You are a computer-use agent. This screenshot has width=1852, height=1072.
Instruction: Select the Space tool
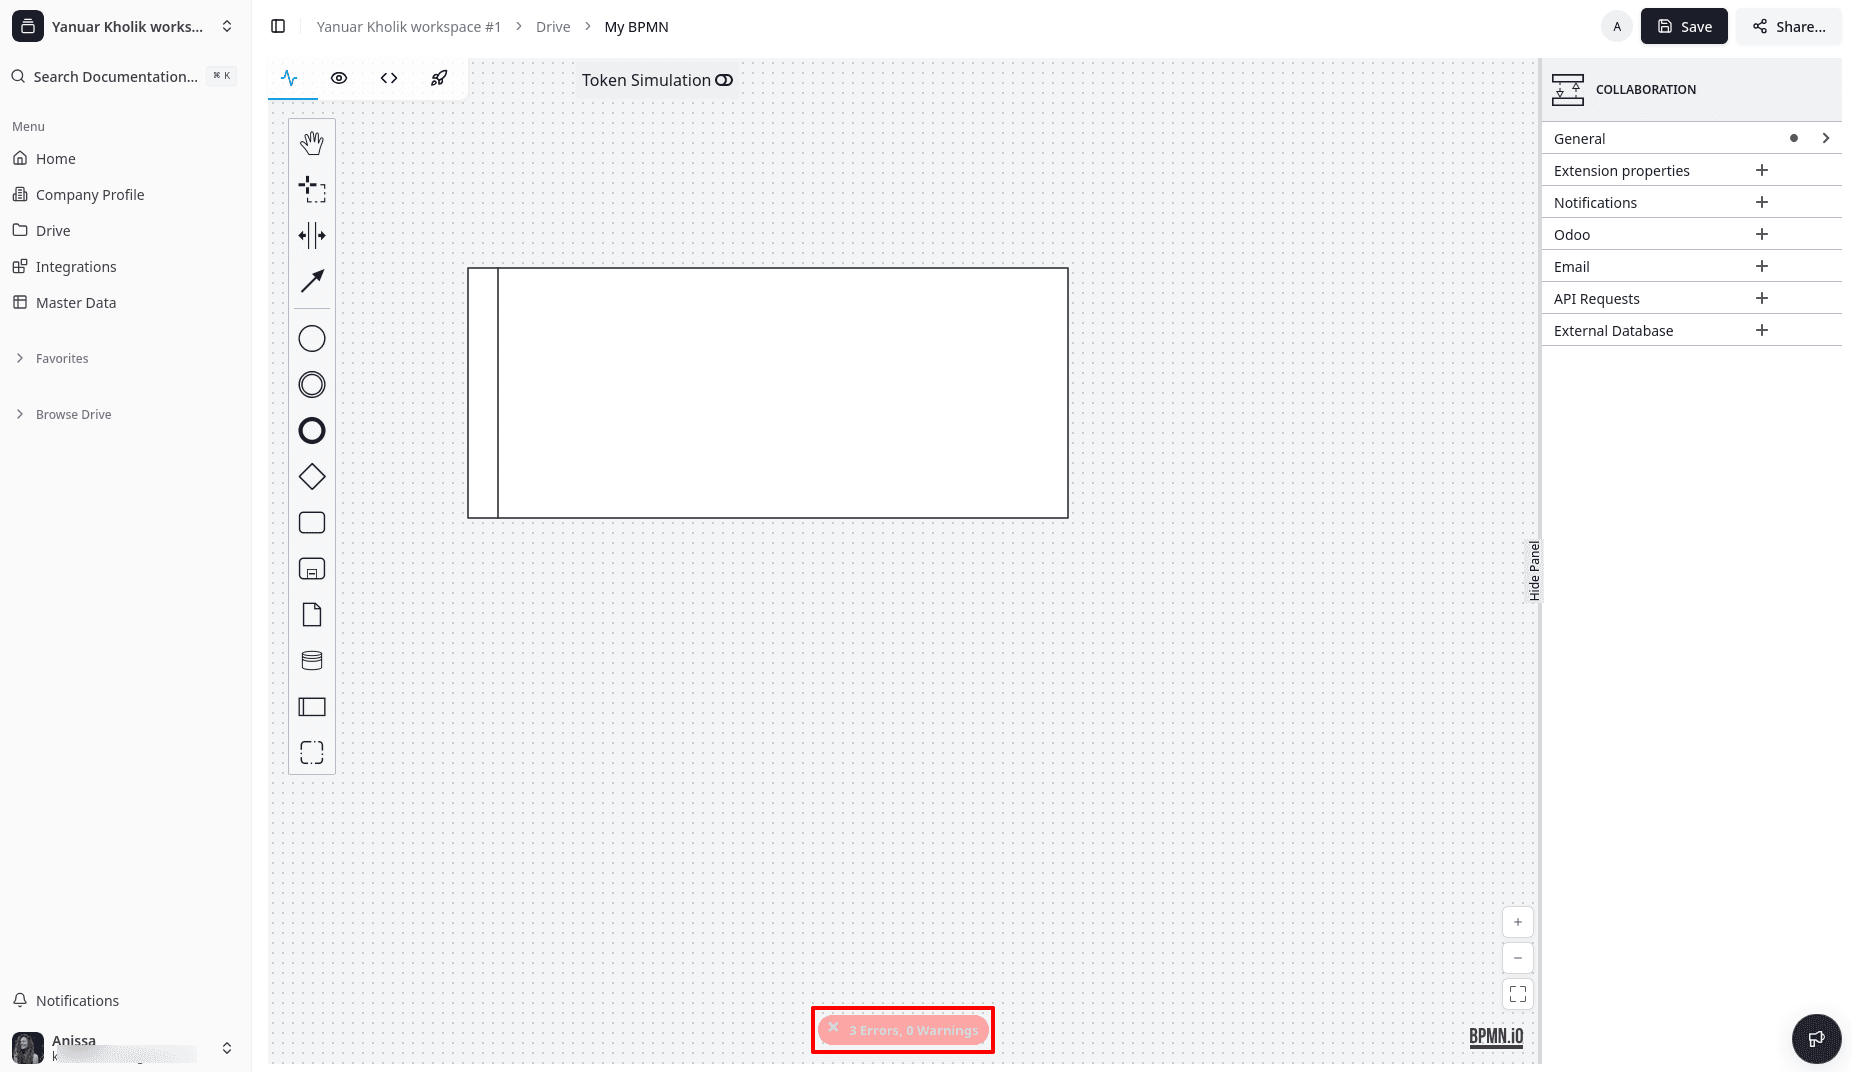coord(312,235)
